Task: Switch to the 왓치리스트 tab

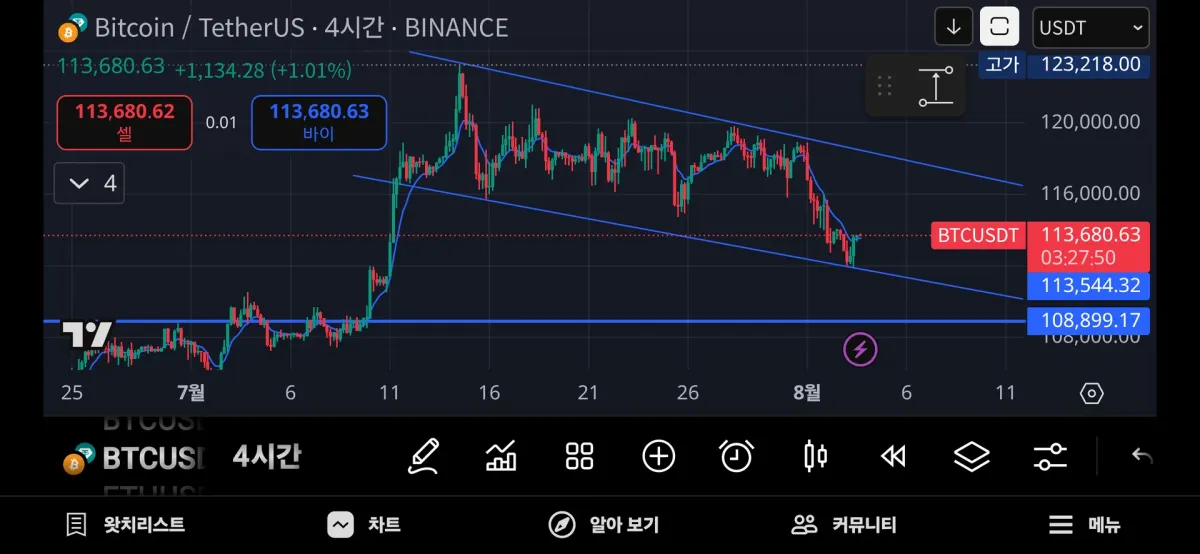Action: pyautogui.click(x=125, y=524)
